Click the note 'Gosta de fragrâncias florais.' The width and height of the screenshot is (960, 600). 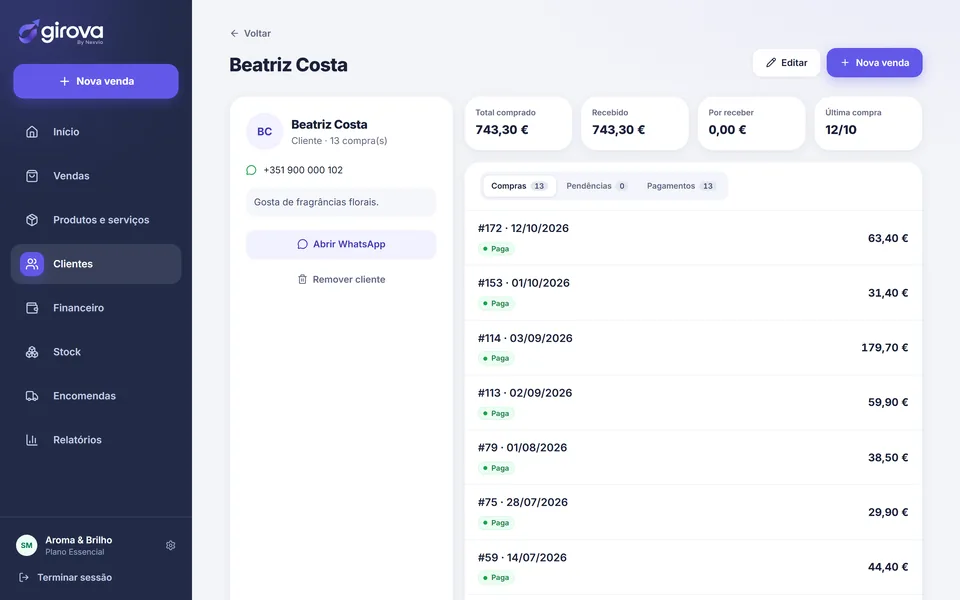341,202
